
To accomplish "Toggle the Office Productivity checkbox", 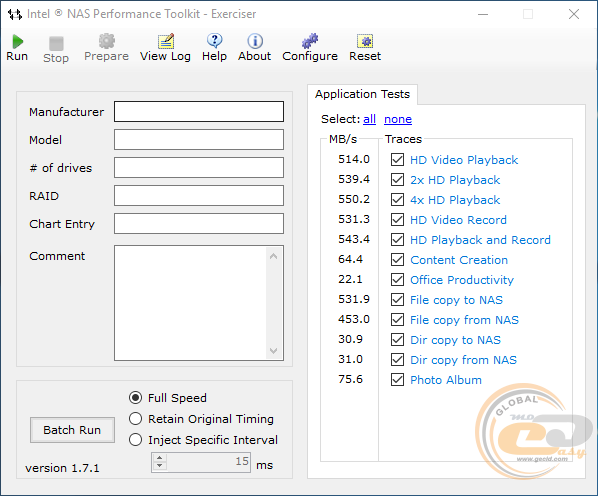I will click(x=397, y=279).
